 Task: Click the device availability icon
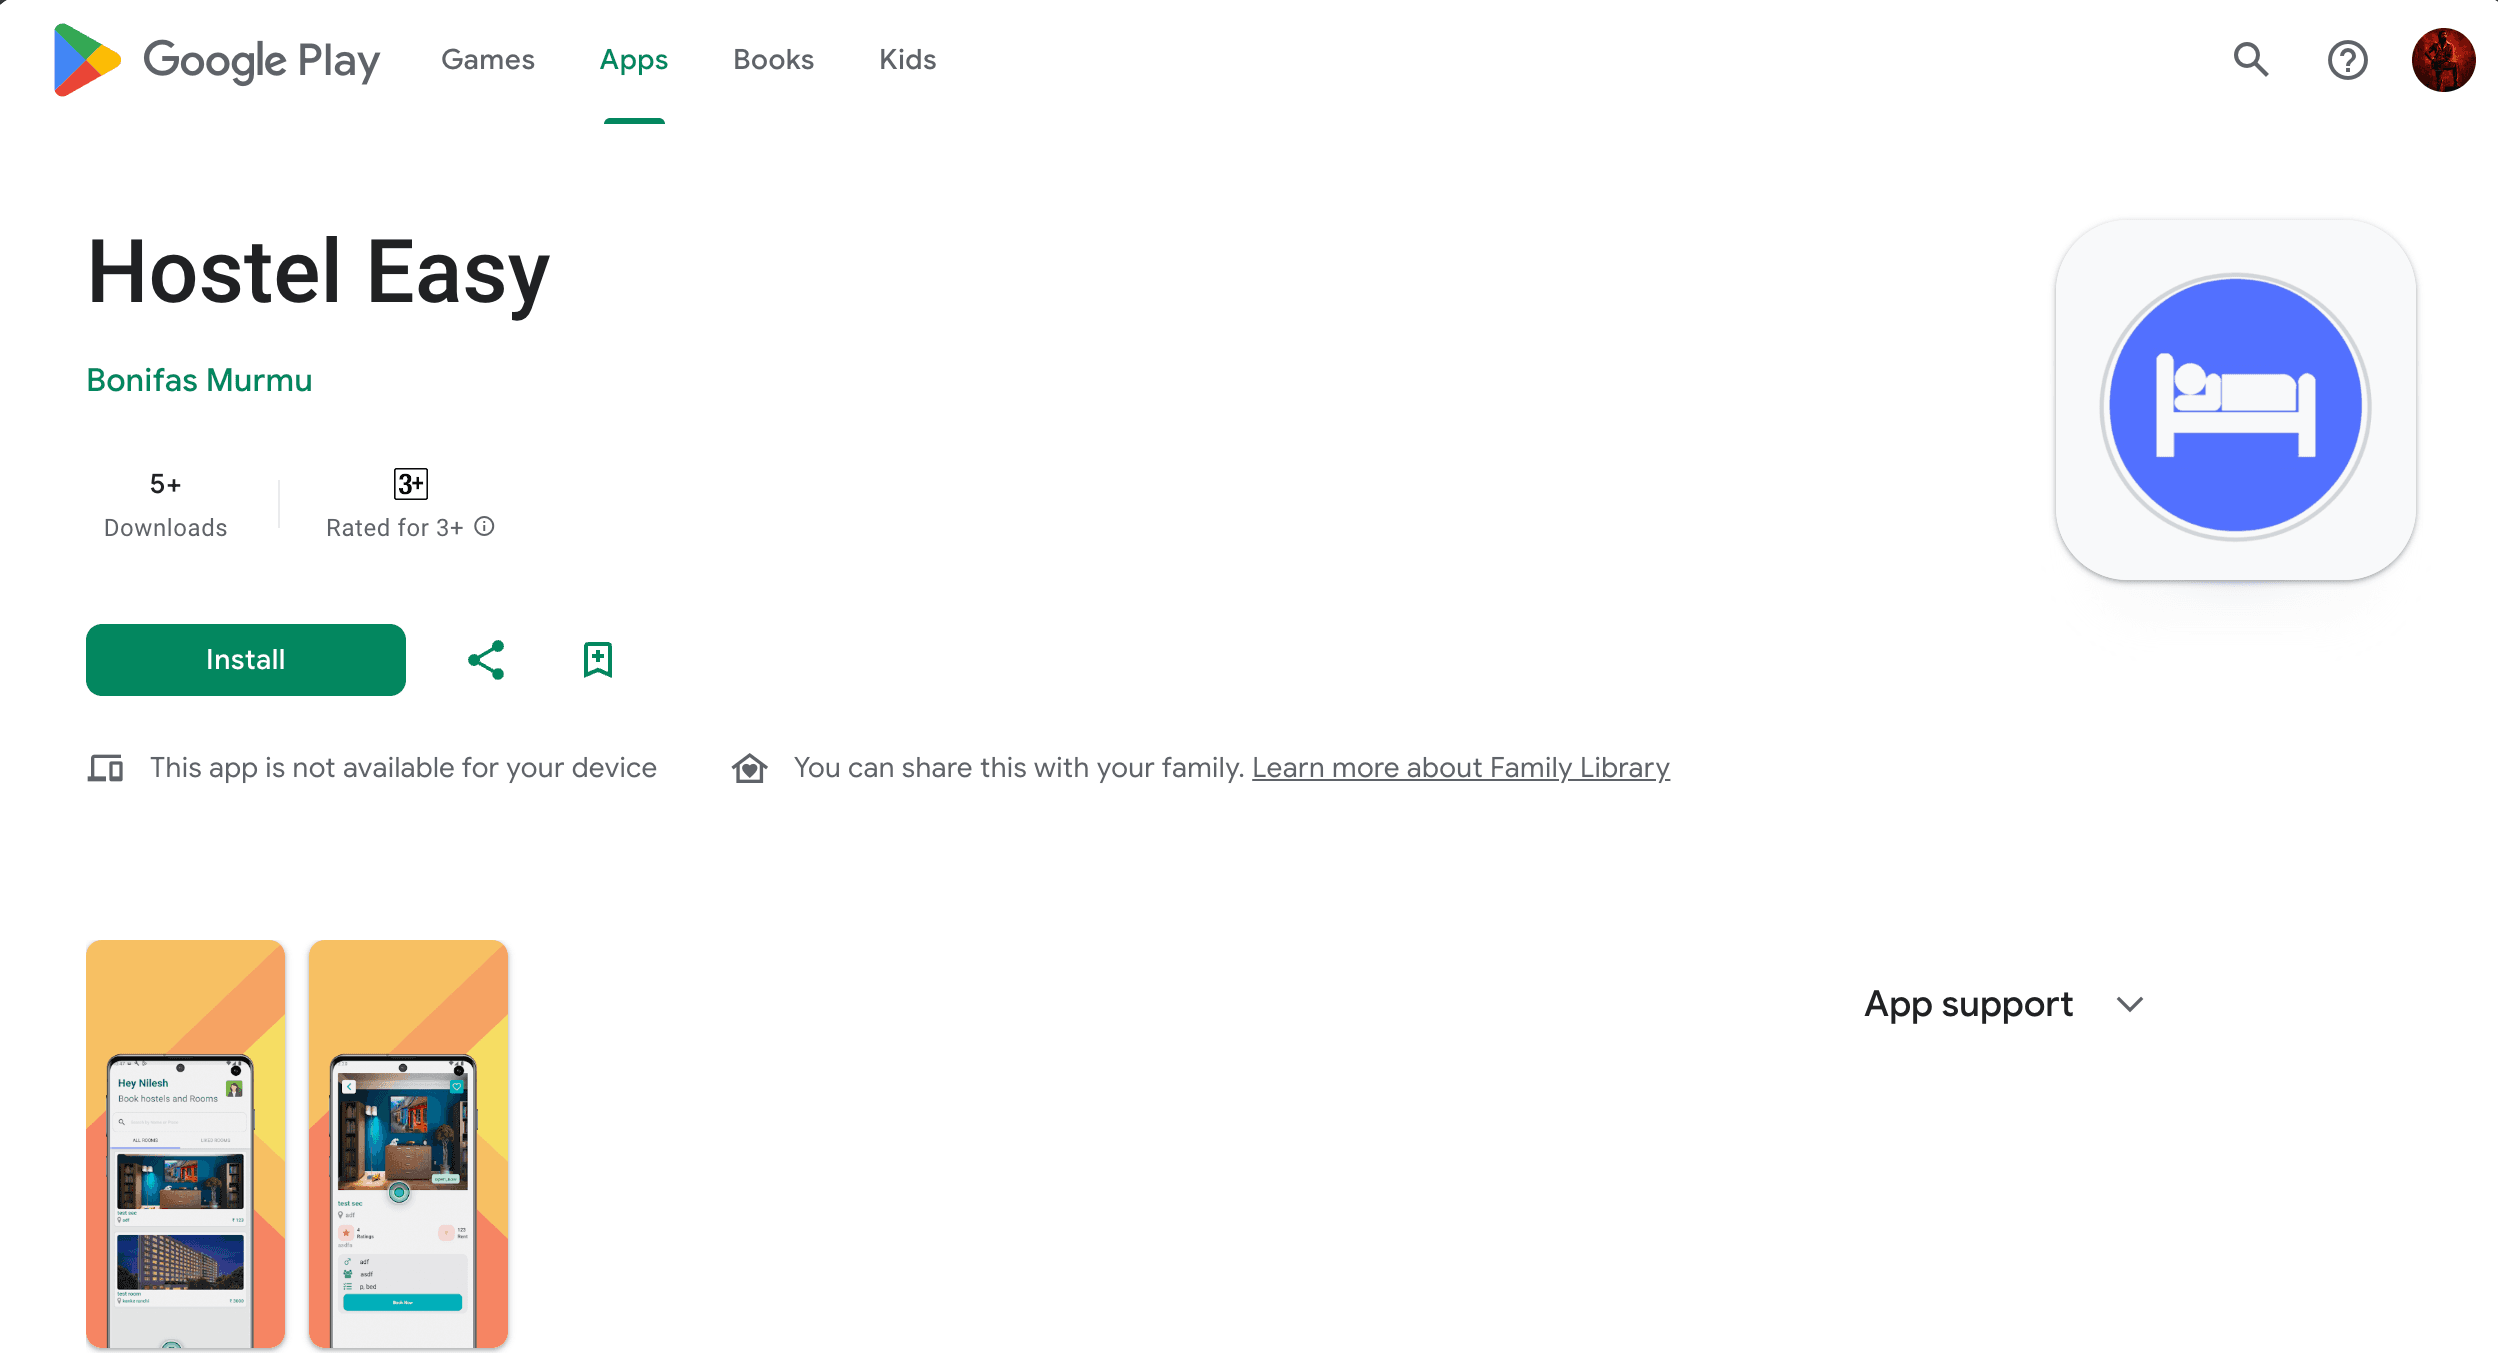click(x=105, y=768)
